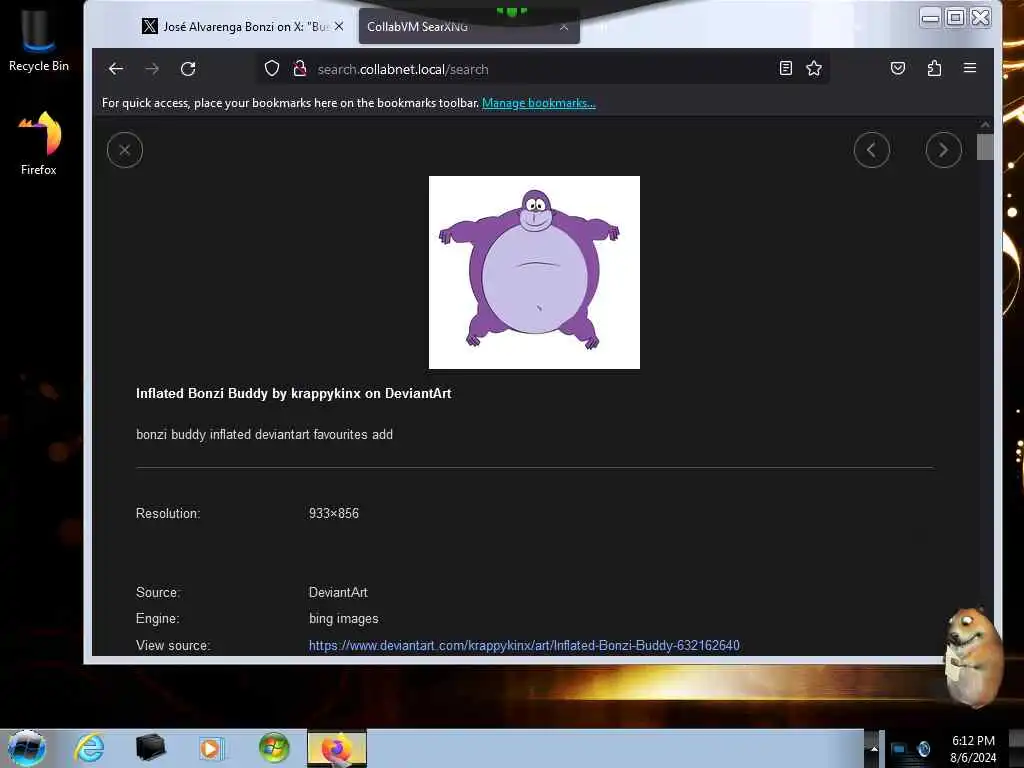This screenshot has width=1024, height=768.
Task: Reload the current page
Action: coord(188,69)
